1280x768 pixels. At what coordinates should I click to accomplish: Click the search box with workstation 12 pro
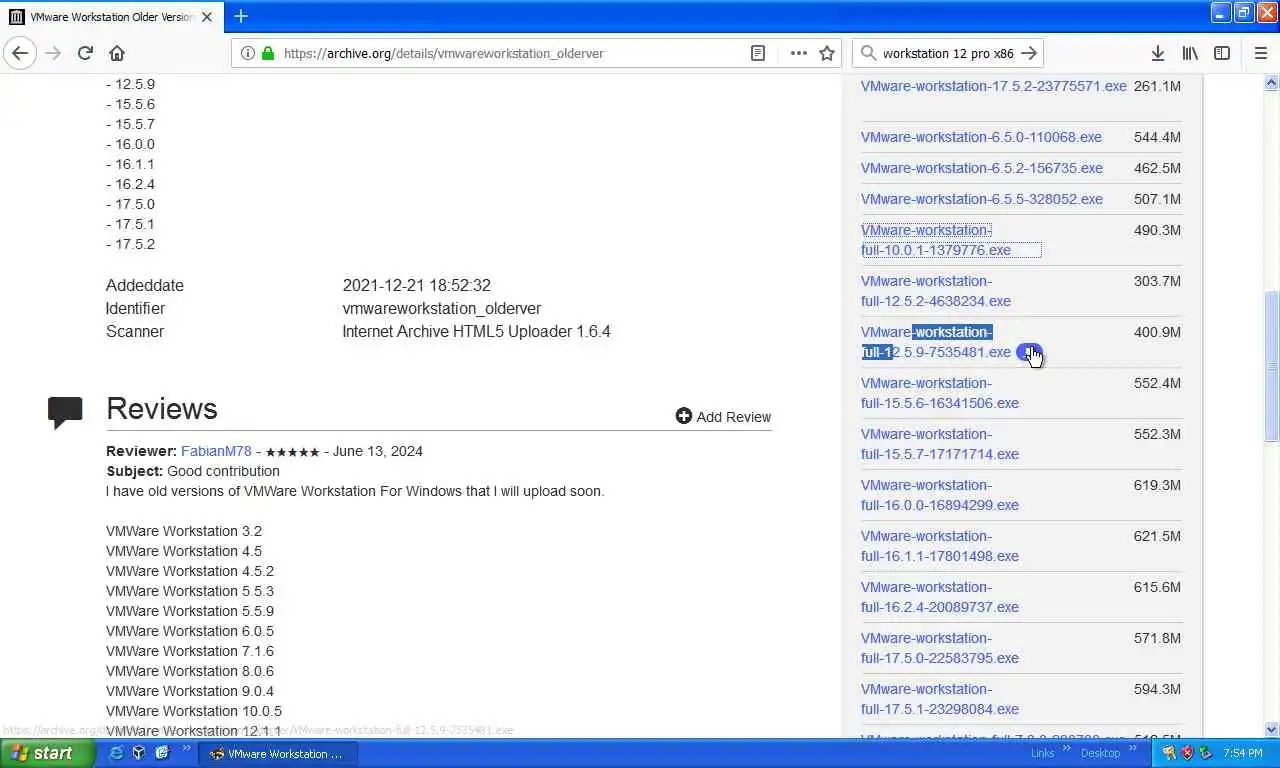click(947, 53)
